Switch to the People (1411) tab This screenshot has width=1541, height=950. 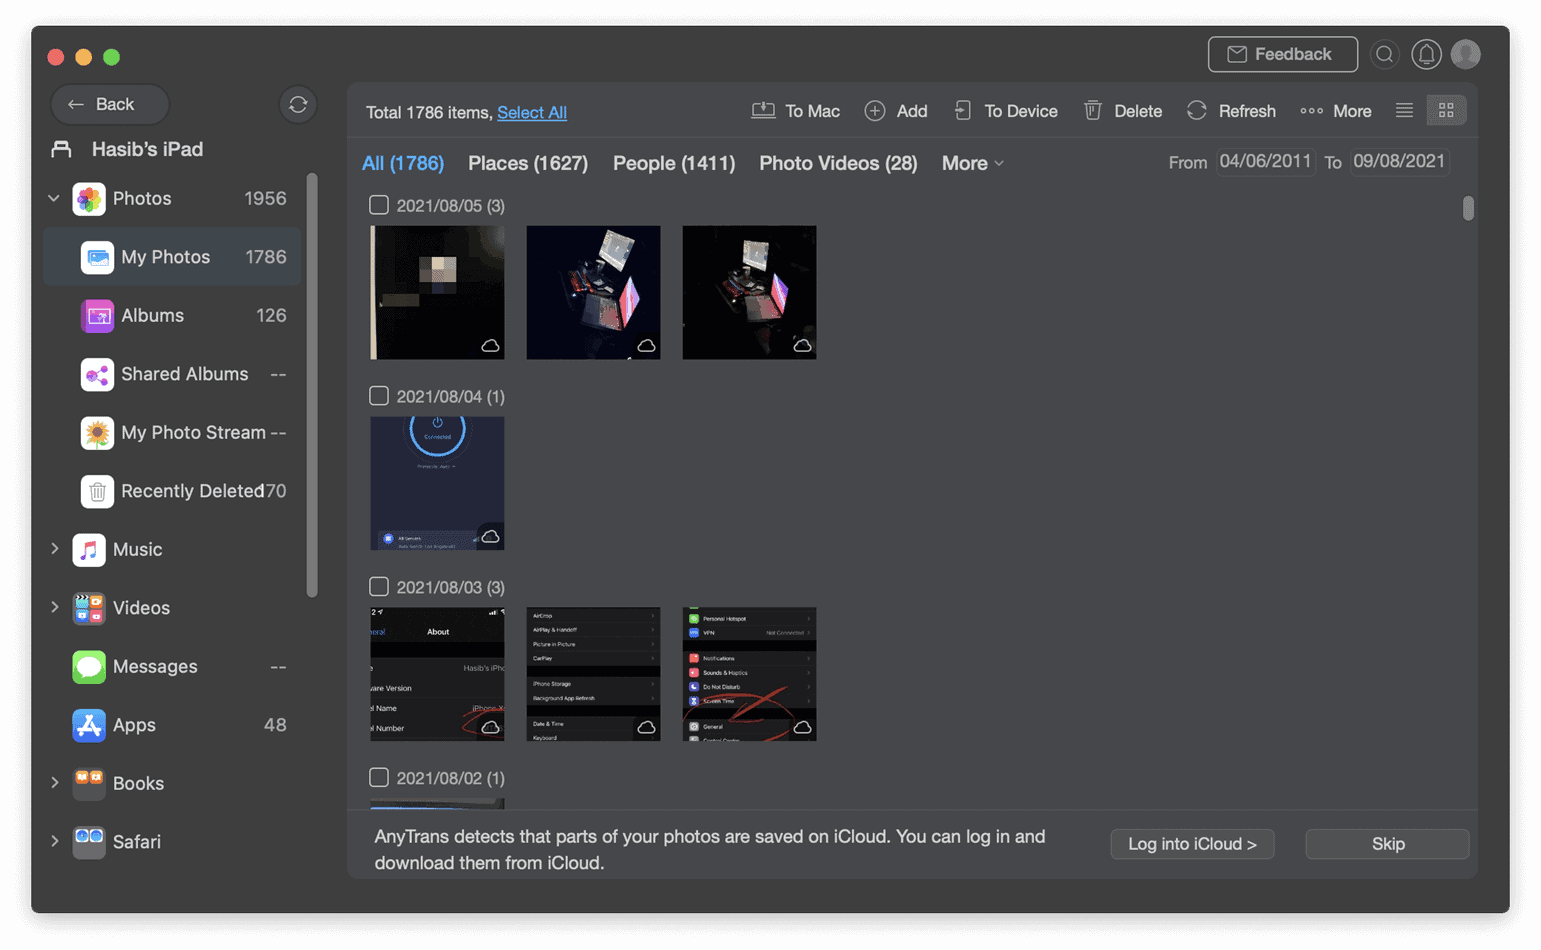(x=673, y=163)
